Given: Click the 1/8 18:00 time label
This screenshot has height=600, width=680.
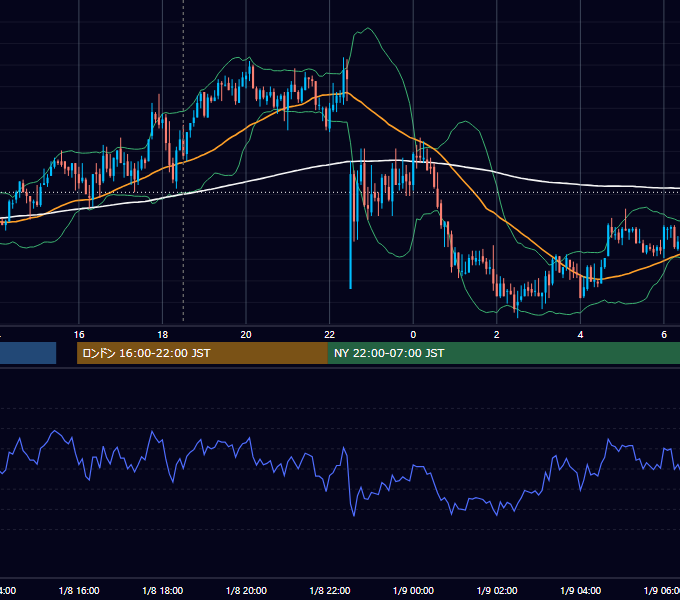Looking at the screenshot, I should pos(163,590).
